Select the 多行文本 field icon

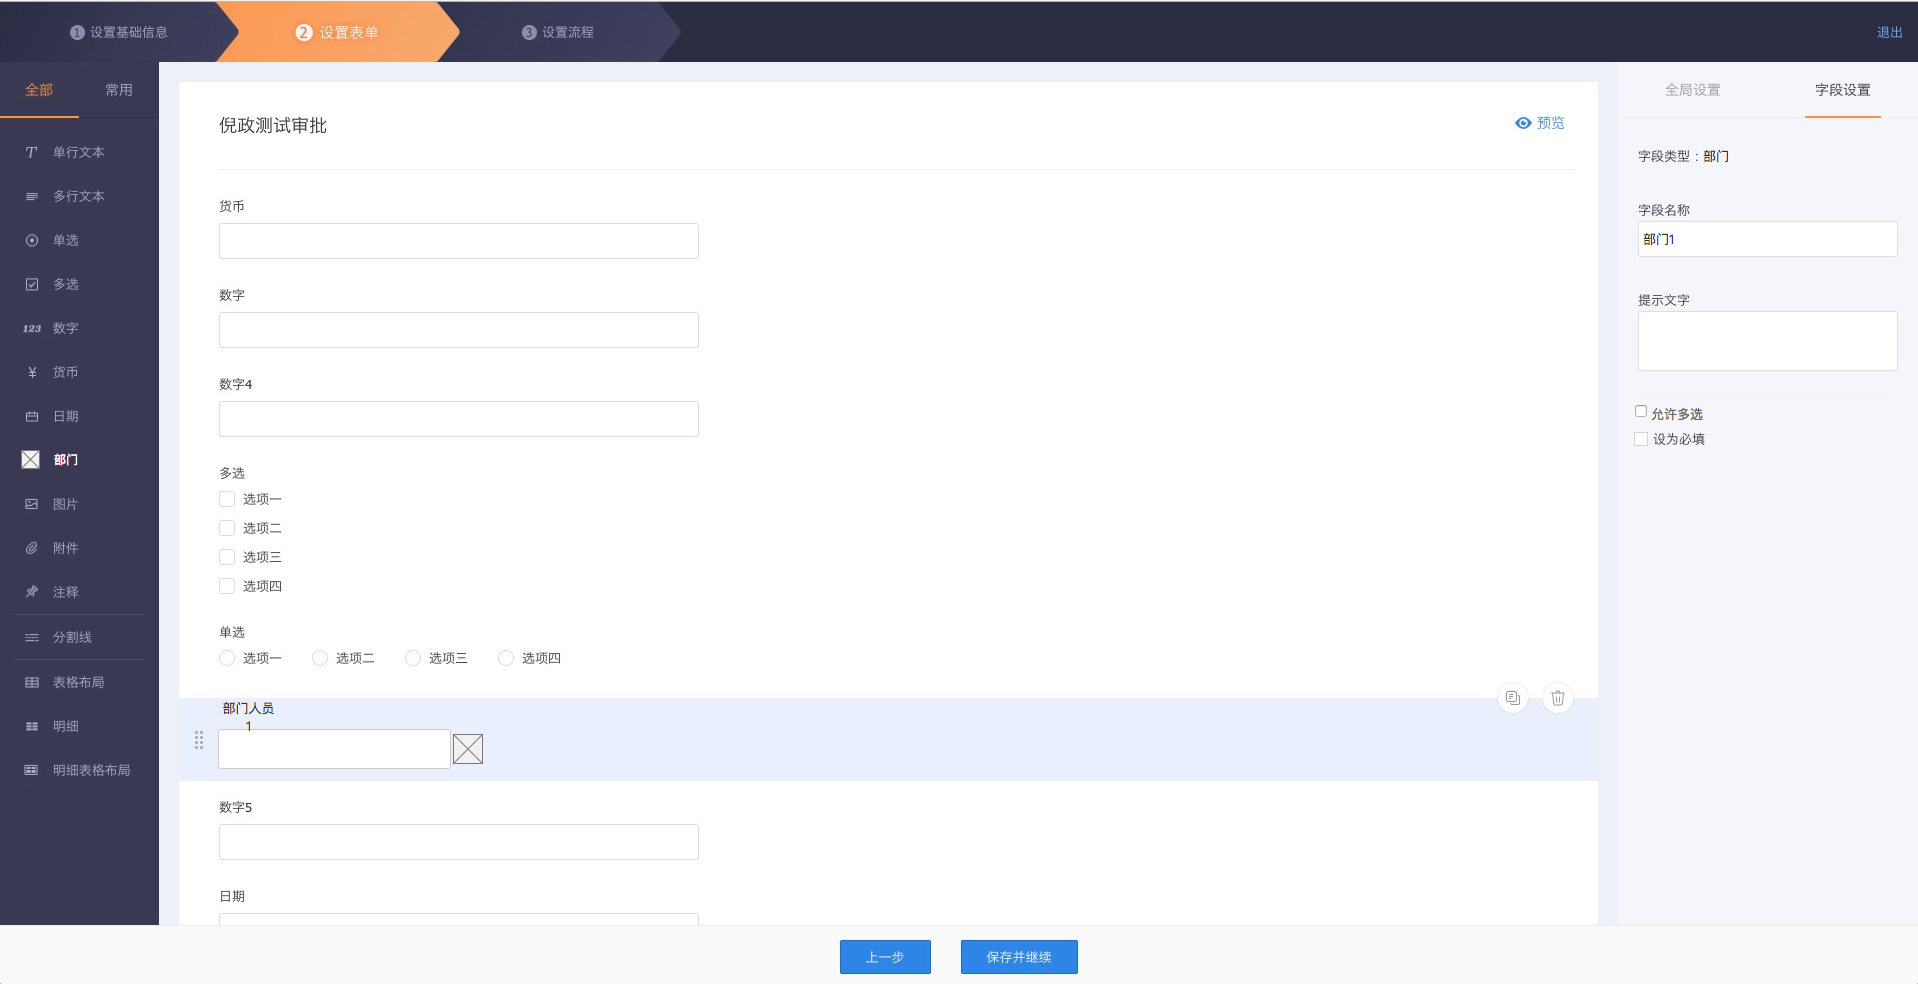32,196
